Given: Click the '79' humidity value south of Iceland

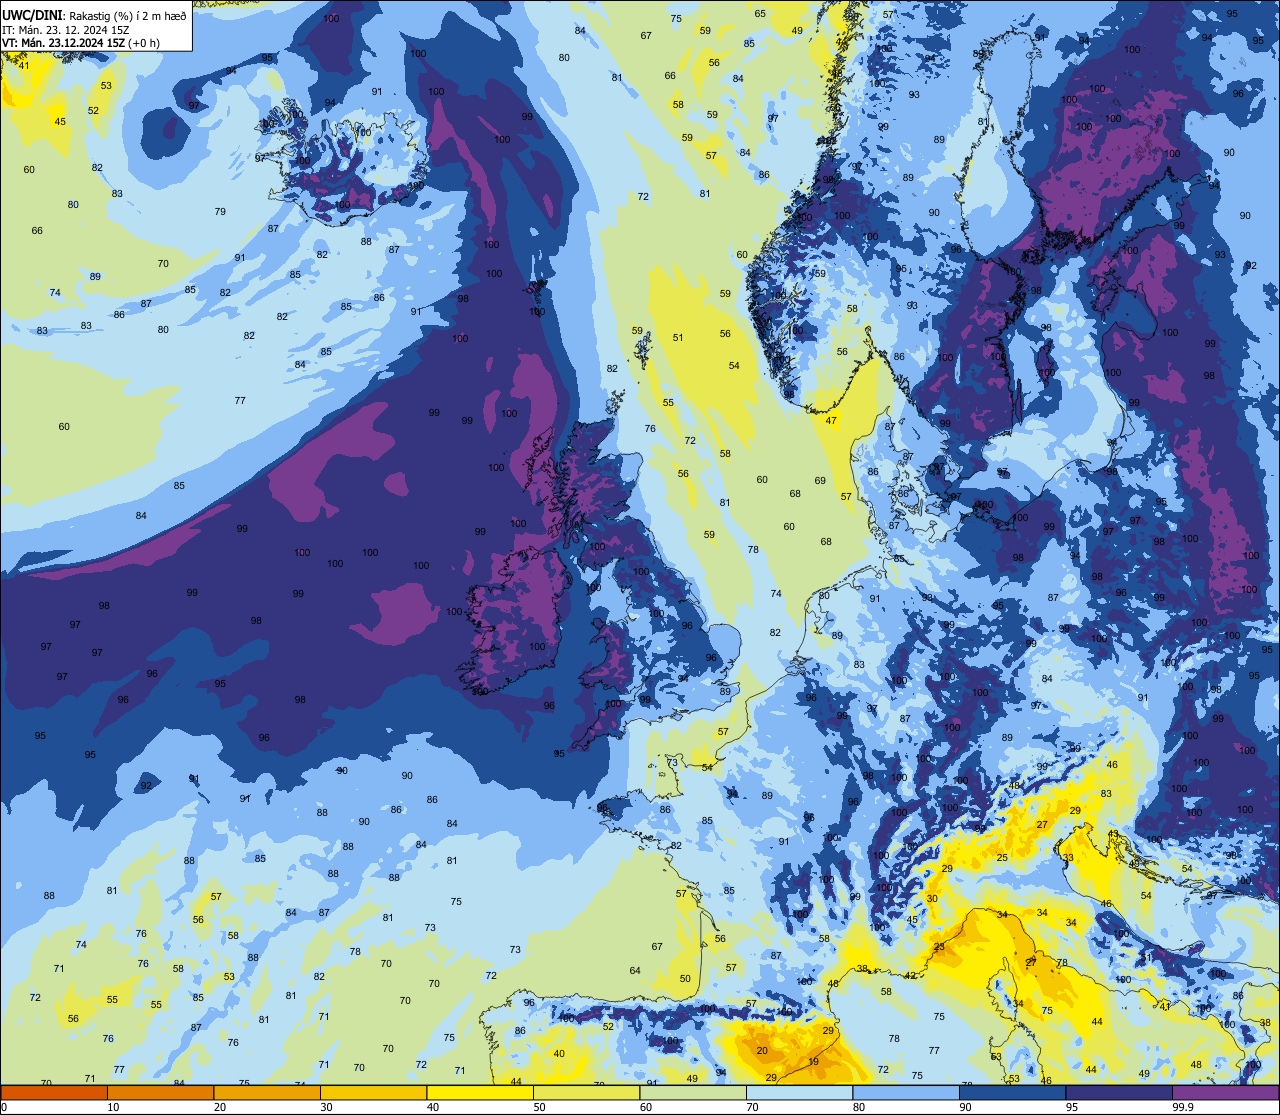Looking at the screenshot, I should [x=220, y=212].
